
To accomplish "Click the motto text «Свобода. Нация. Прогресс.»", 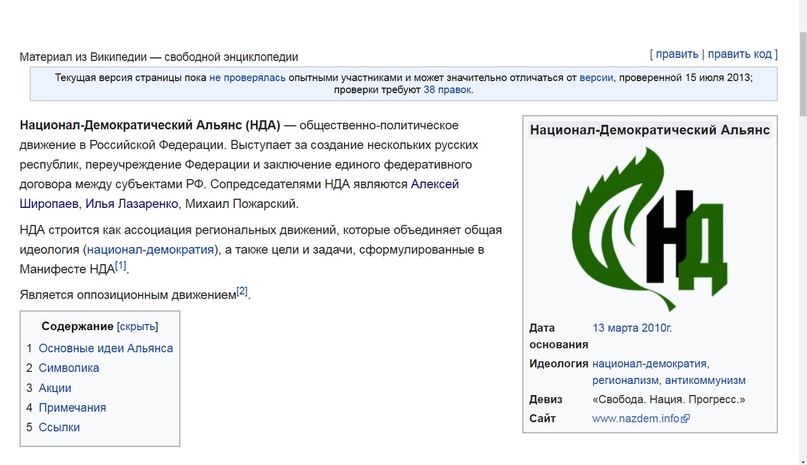I will (669, 399).
